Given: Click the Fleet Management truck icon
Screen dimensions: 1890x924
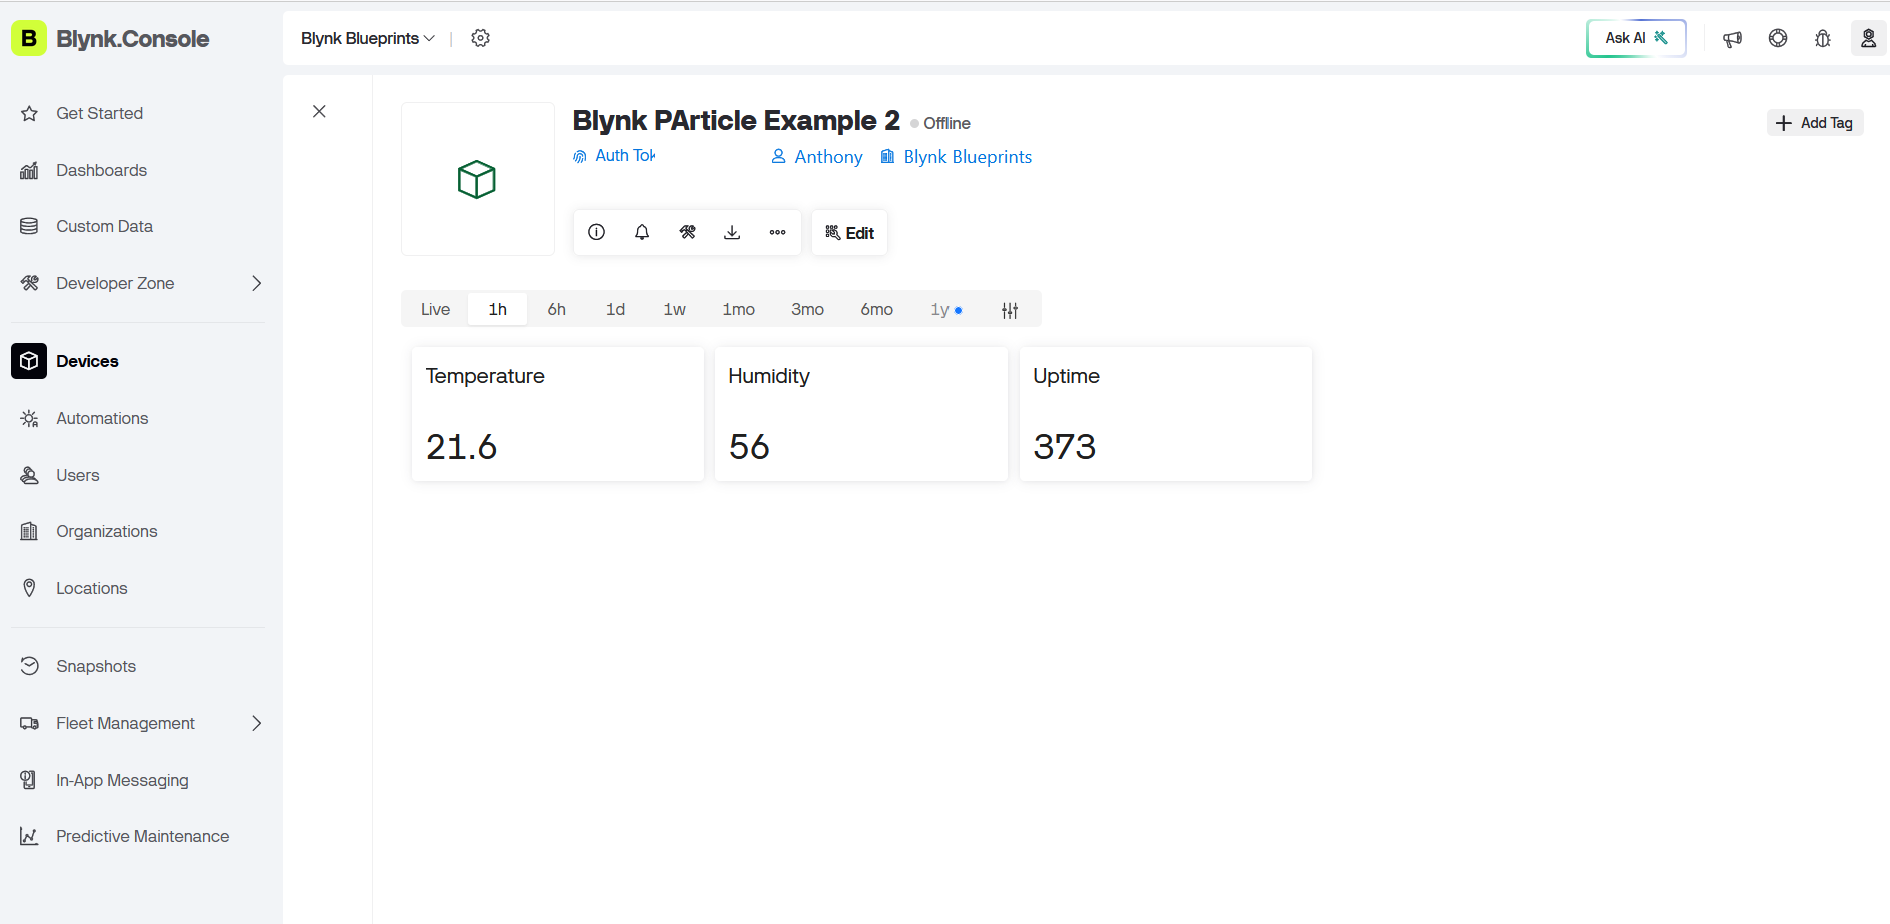Looking at the screenshot, I should click(x=29, y=723).
